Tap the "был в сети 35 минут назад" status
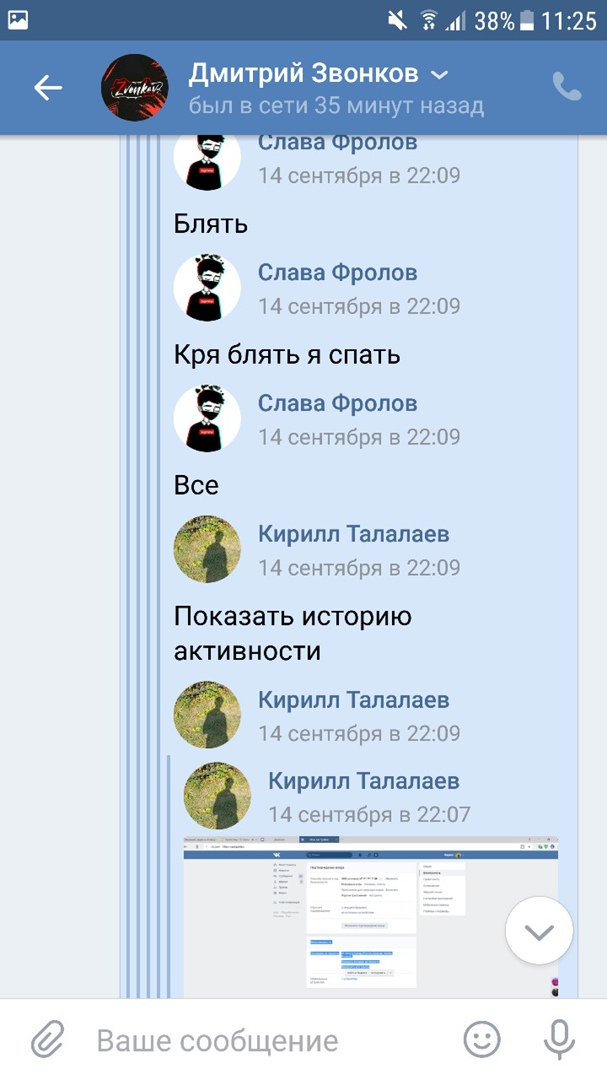 tap(336, 106)
